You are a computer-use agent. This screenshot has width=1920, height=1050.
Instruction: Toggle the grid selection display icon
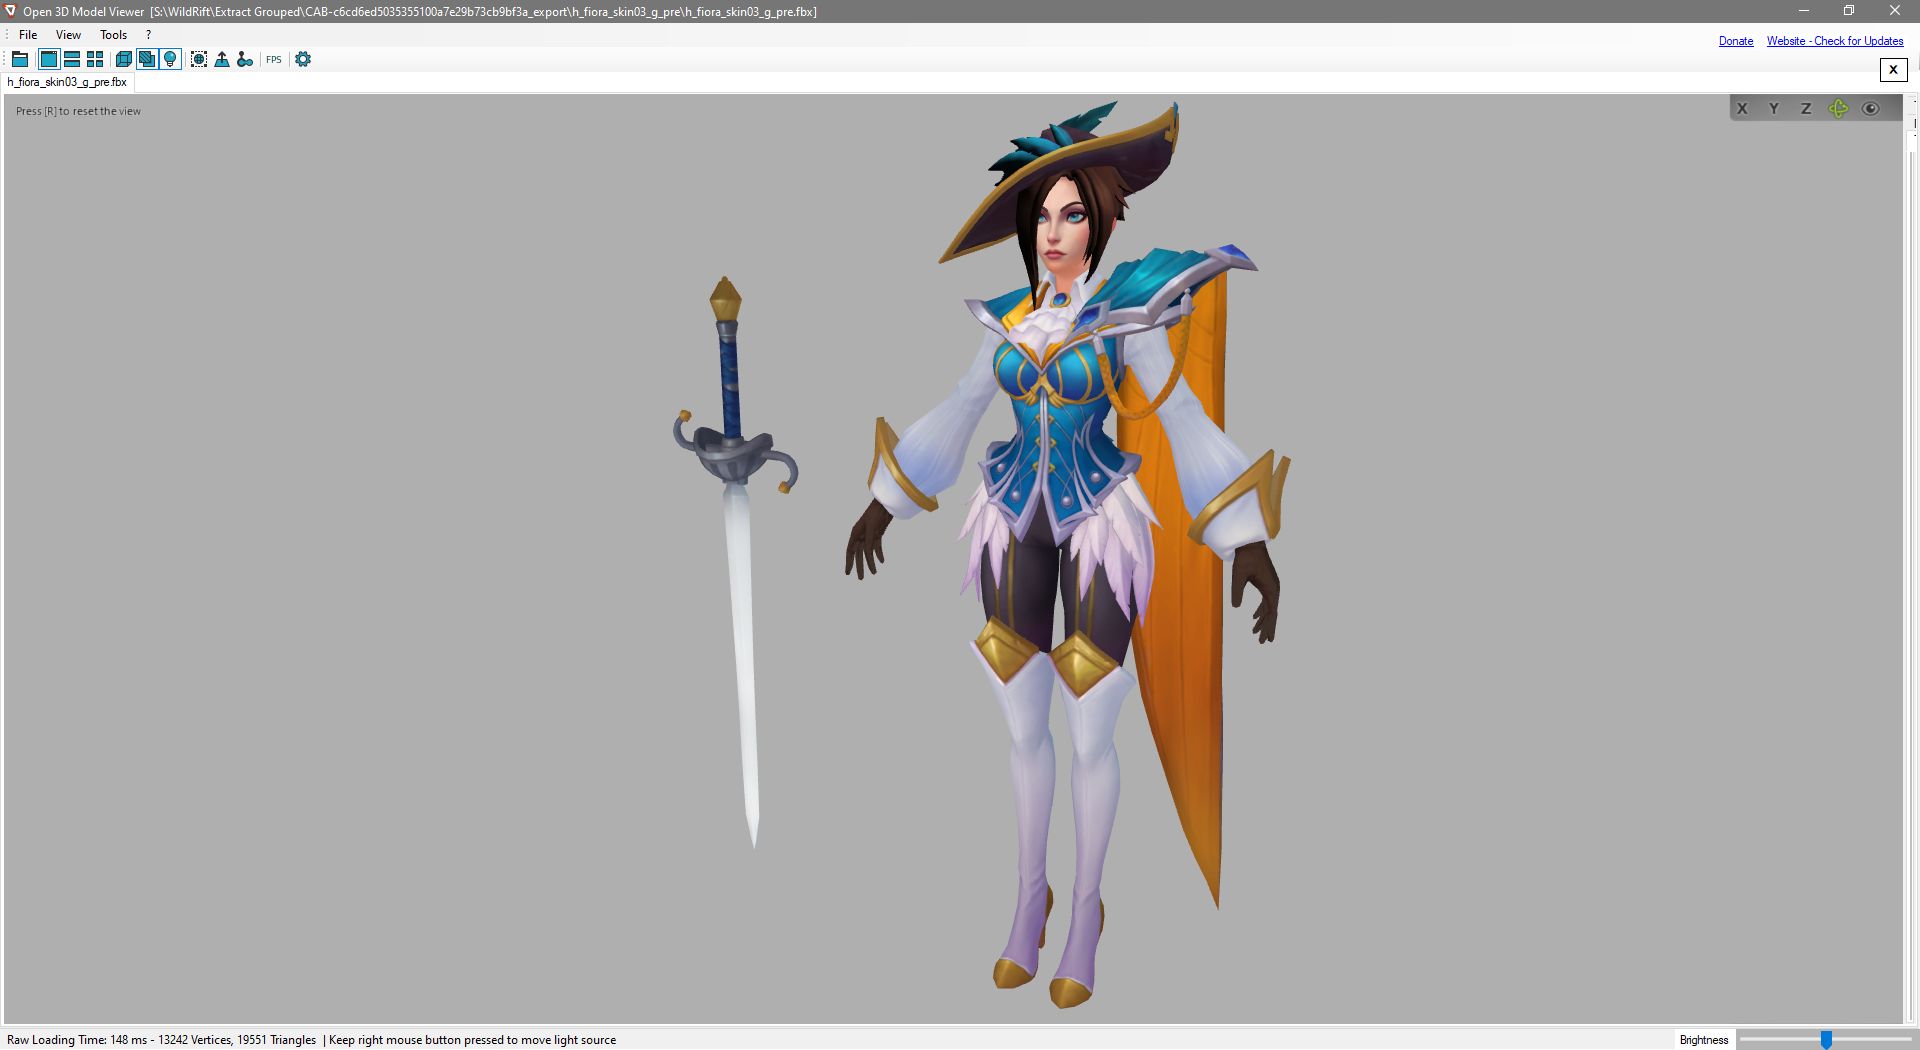pyautogui.click(x=199, y=59)
